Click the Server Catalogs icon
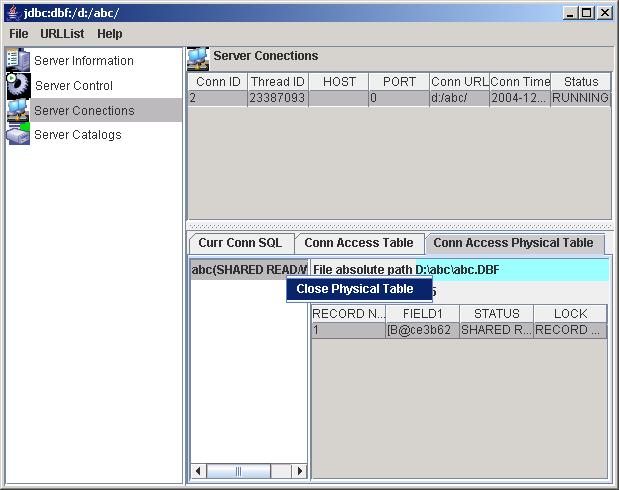Viewport: 619px width, 490px height. pos(19,135)
